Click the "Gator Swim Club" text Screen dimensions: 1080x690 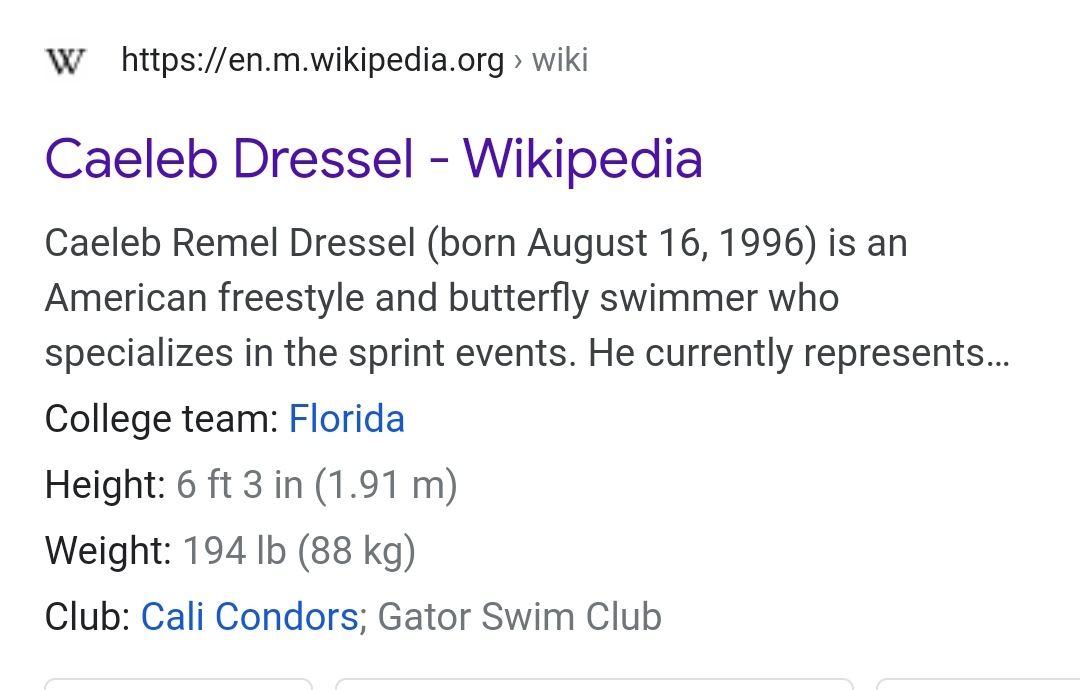(519, 616)
